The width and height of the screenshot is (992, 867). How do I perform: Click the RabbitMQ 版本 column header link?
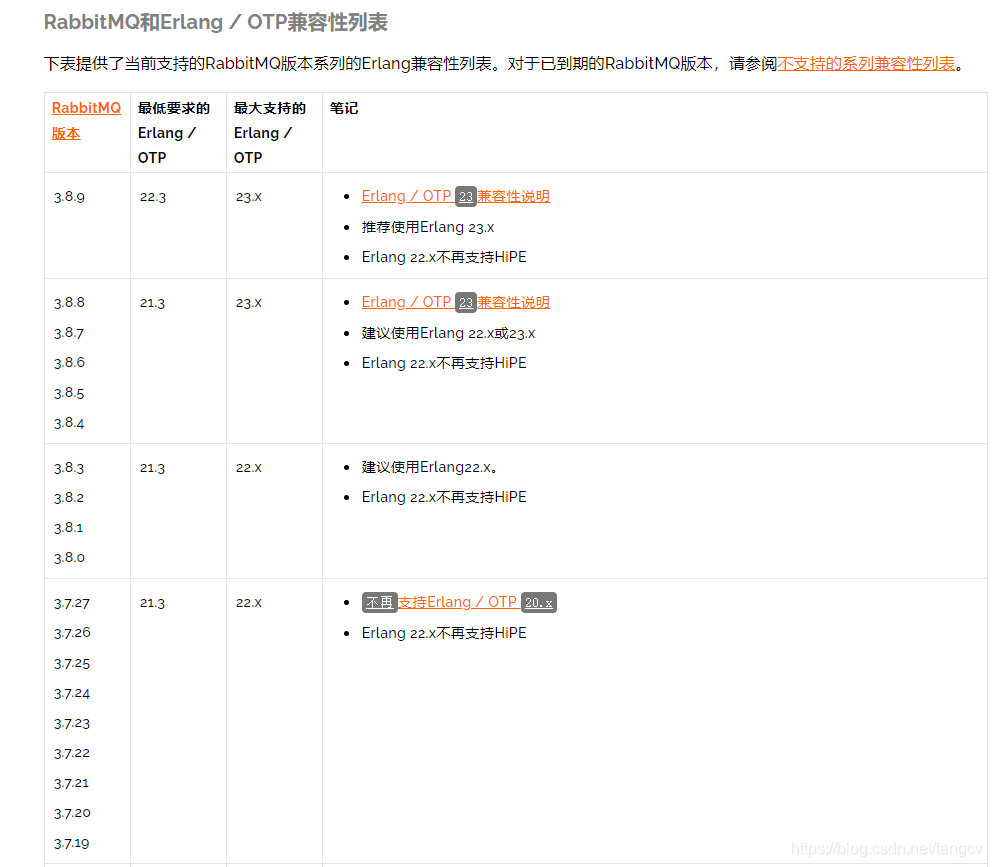tap(84, 119)
